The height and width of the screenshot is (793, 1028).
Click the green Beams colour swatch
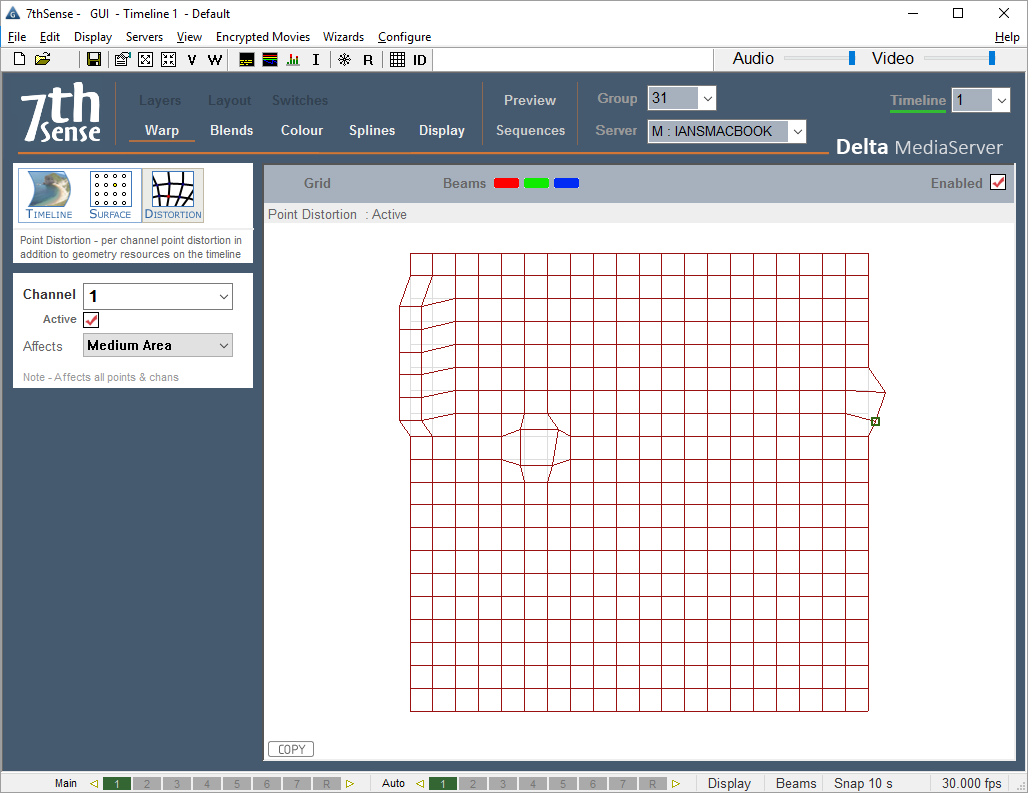pyautogui.click(x=536, y=183)
